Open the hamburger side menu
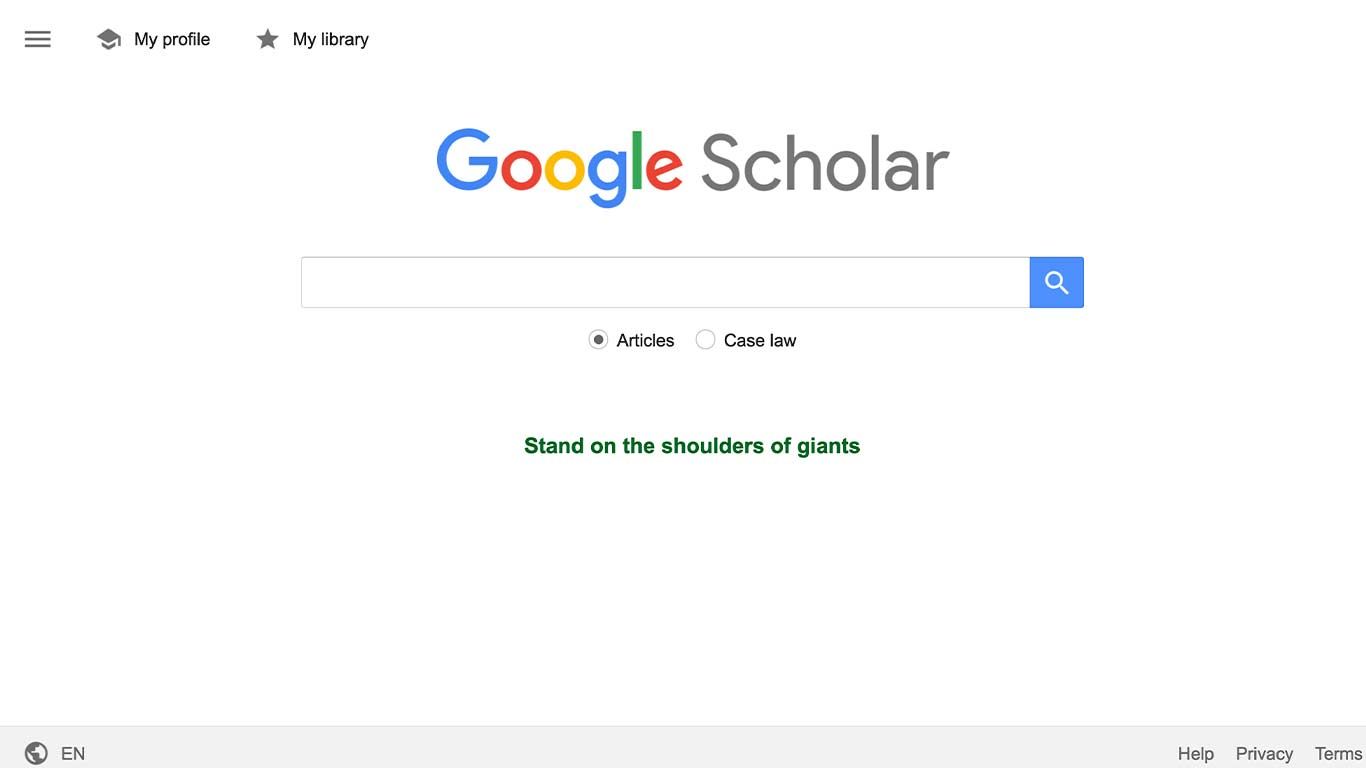1366x768 pixels. click(38, 39)
